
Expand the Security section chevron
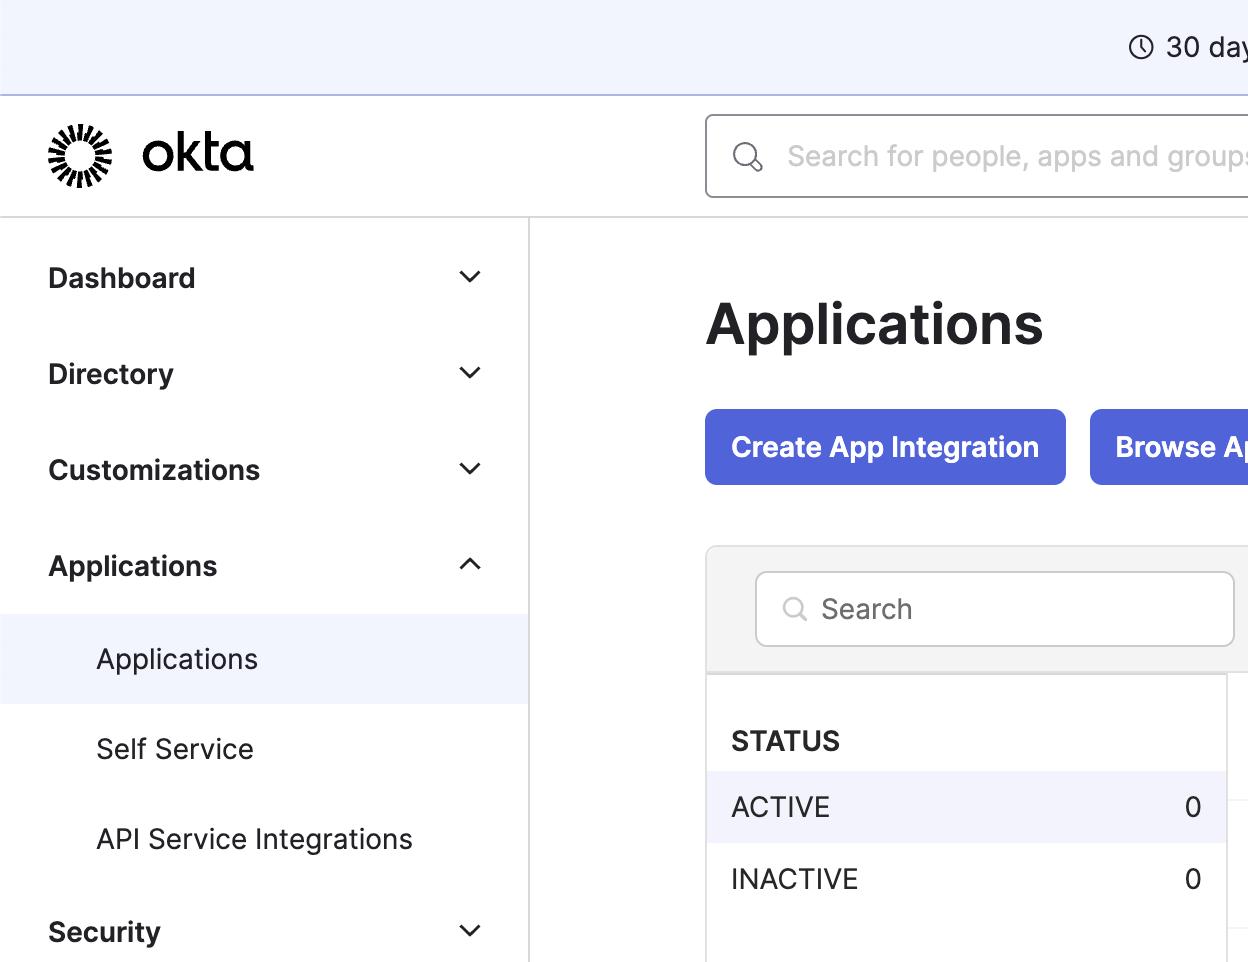(470, 931)
